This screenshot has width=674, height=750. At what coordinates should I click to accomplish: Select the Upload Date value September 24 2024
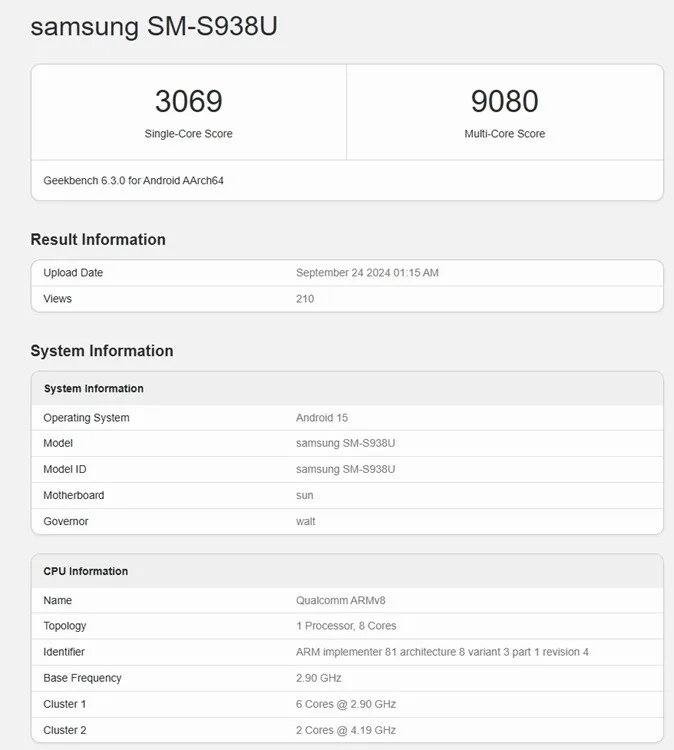367,273
